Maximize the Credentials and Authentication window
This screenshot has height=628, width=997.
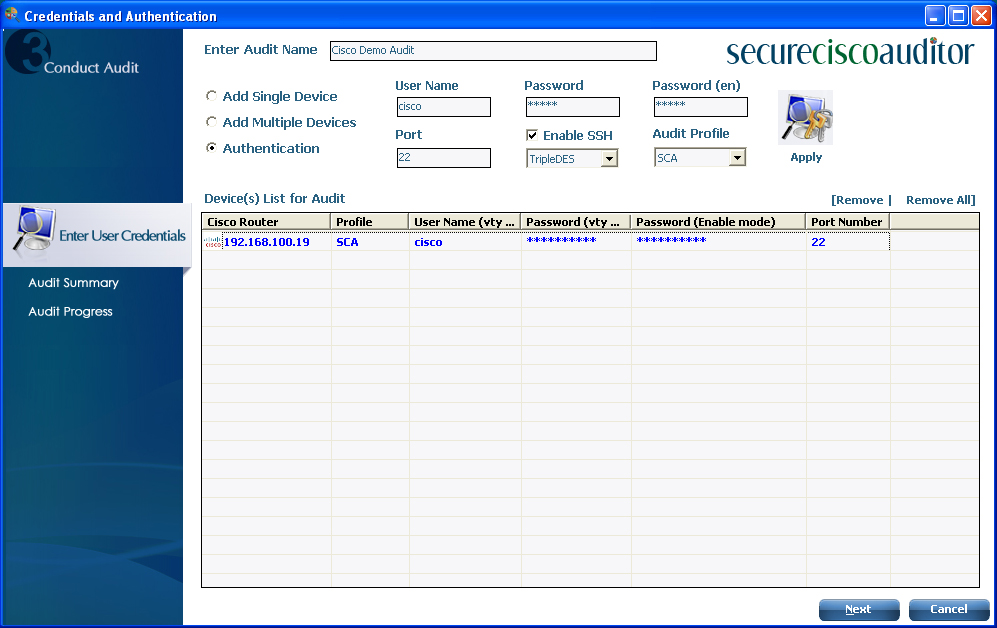[x=958, y=15]
